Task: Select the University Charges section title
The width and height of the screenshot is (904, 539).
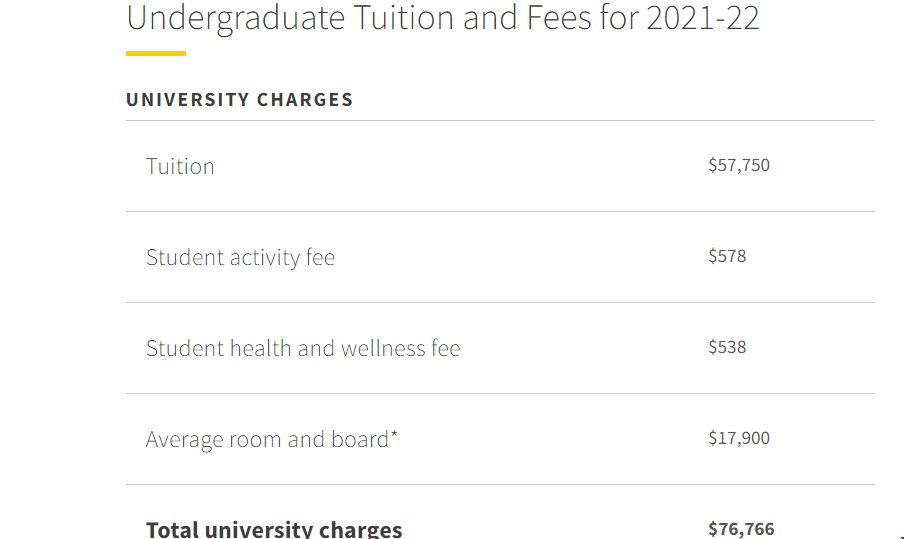Action: tap(239, 100)
